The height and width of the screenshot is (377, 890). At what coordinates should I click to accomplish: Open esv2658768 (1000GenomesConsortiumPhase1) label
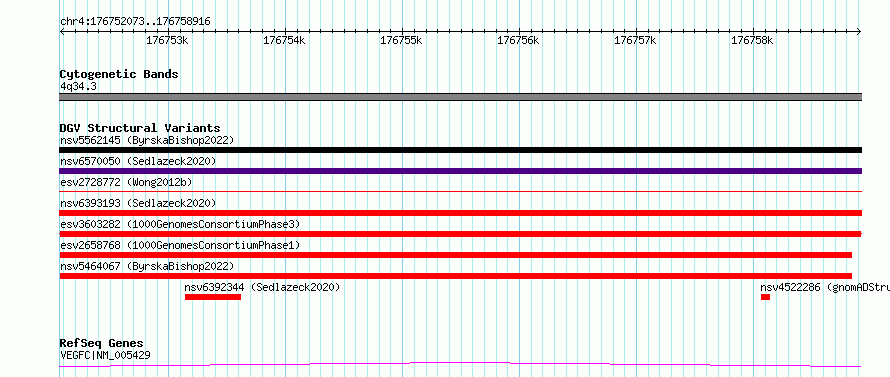click(x=180, y=245)
